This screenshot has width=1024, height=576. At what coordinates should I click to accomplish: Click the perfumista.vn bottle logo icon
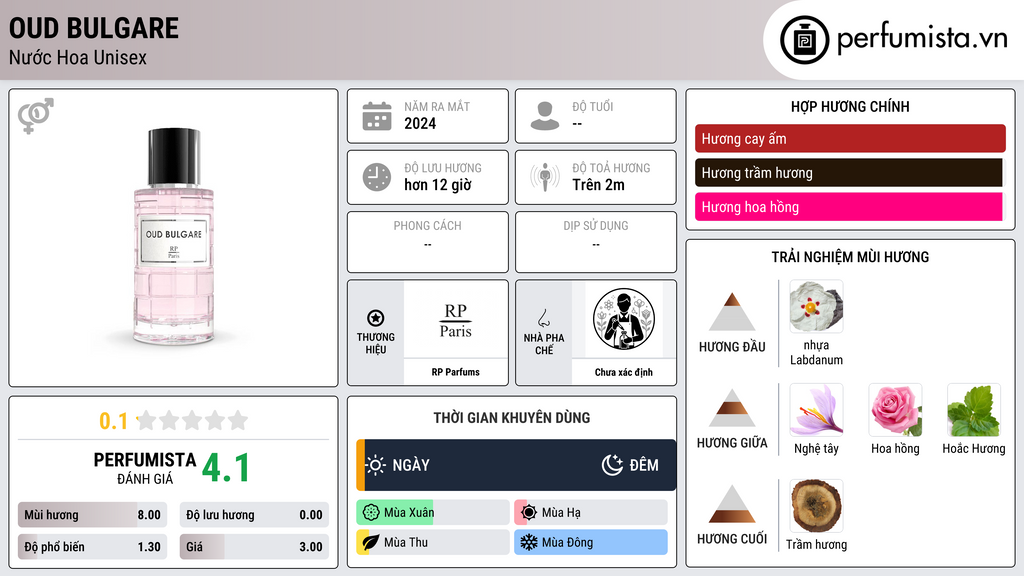point(804,40)
